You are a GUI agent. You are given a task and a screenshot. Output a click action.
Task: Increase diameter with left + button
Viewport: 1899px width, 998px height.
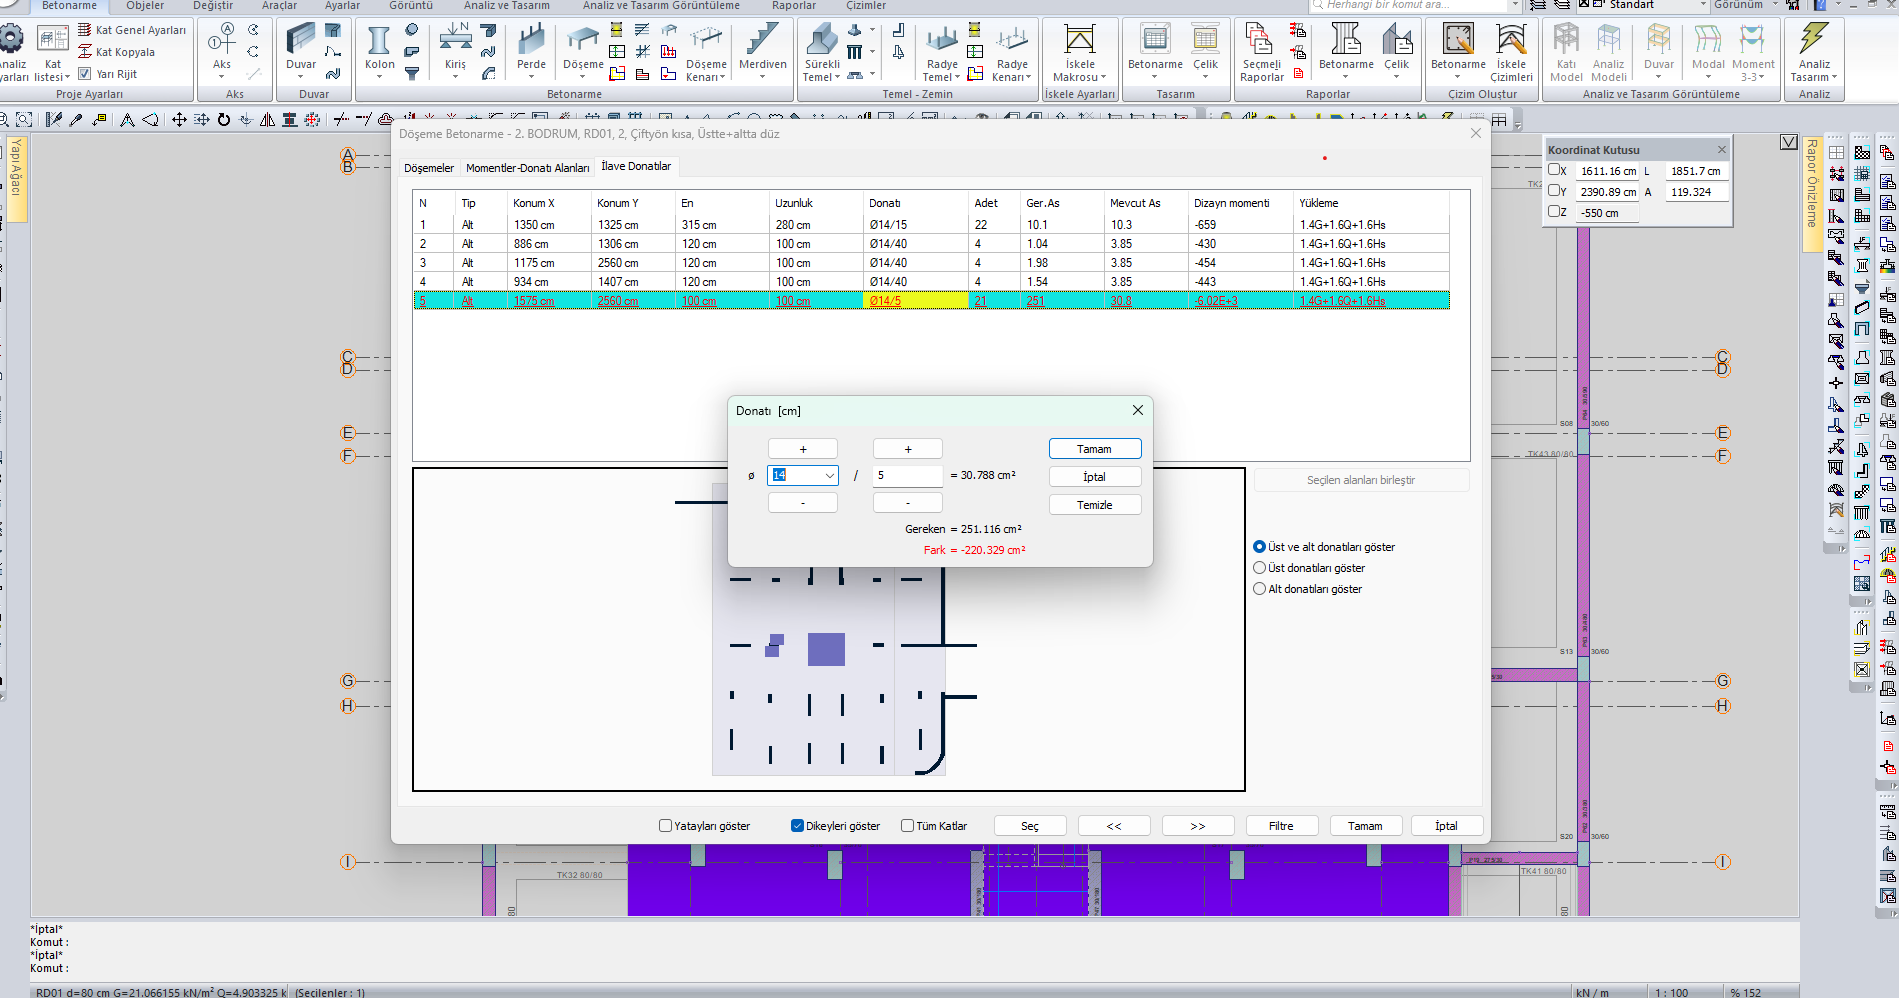803,449
